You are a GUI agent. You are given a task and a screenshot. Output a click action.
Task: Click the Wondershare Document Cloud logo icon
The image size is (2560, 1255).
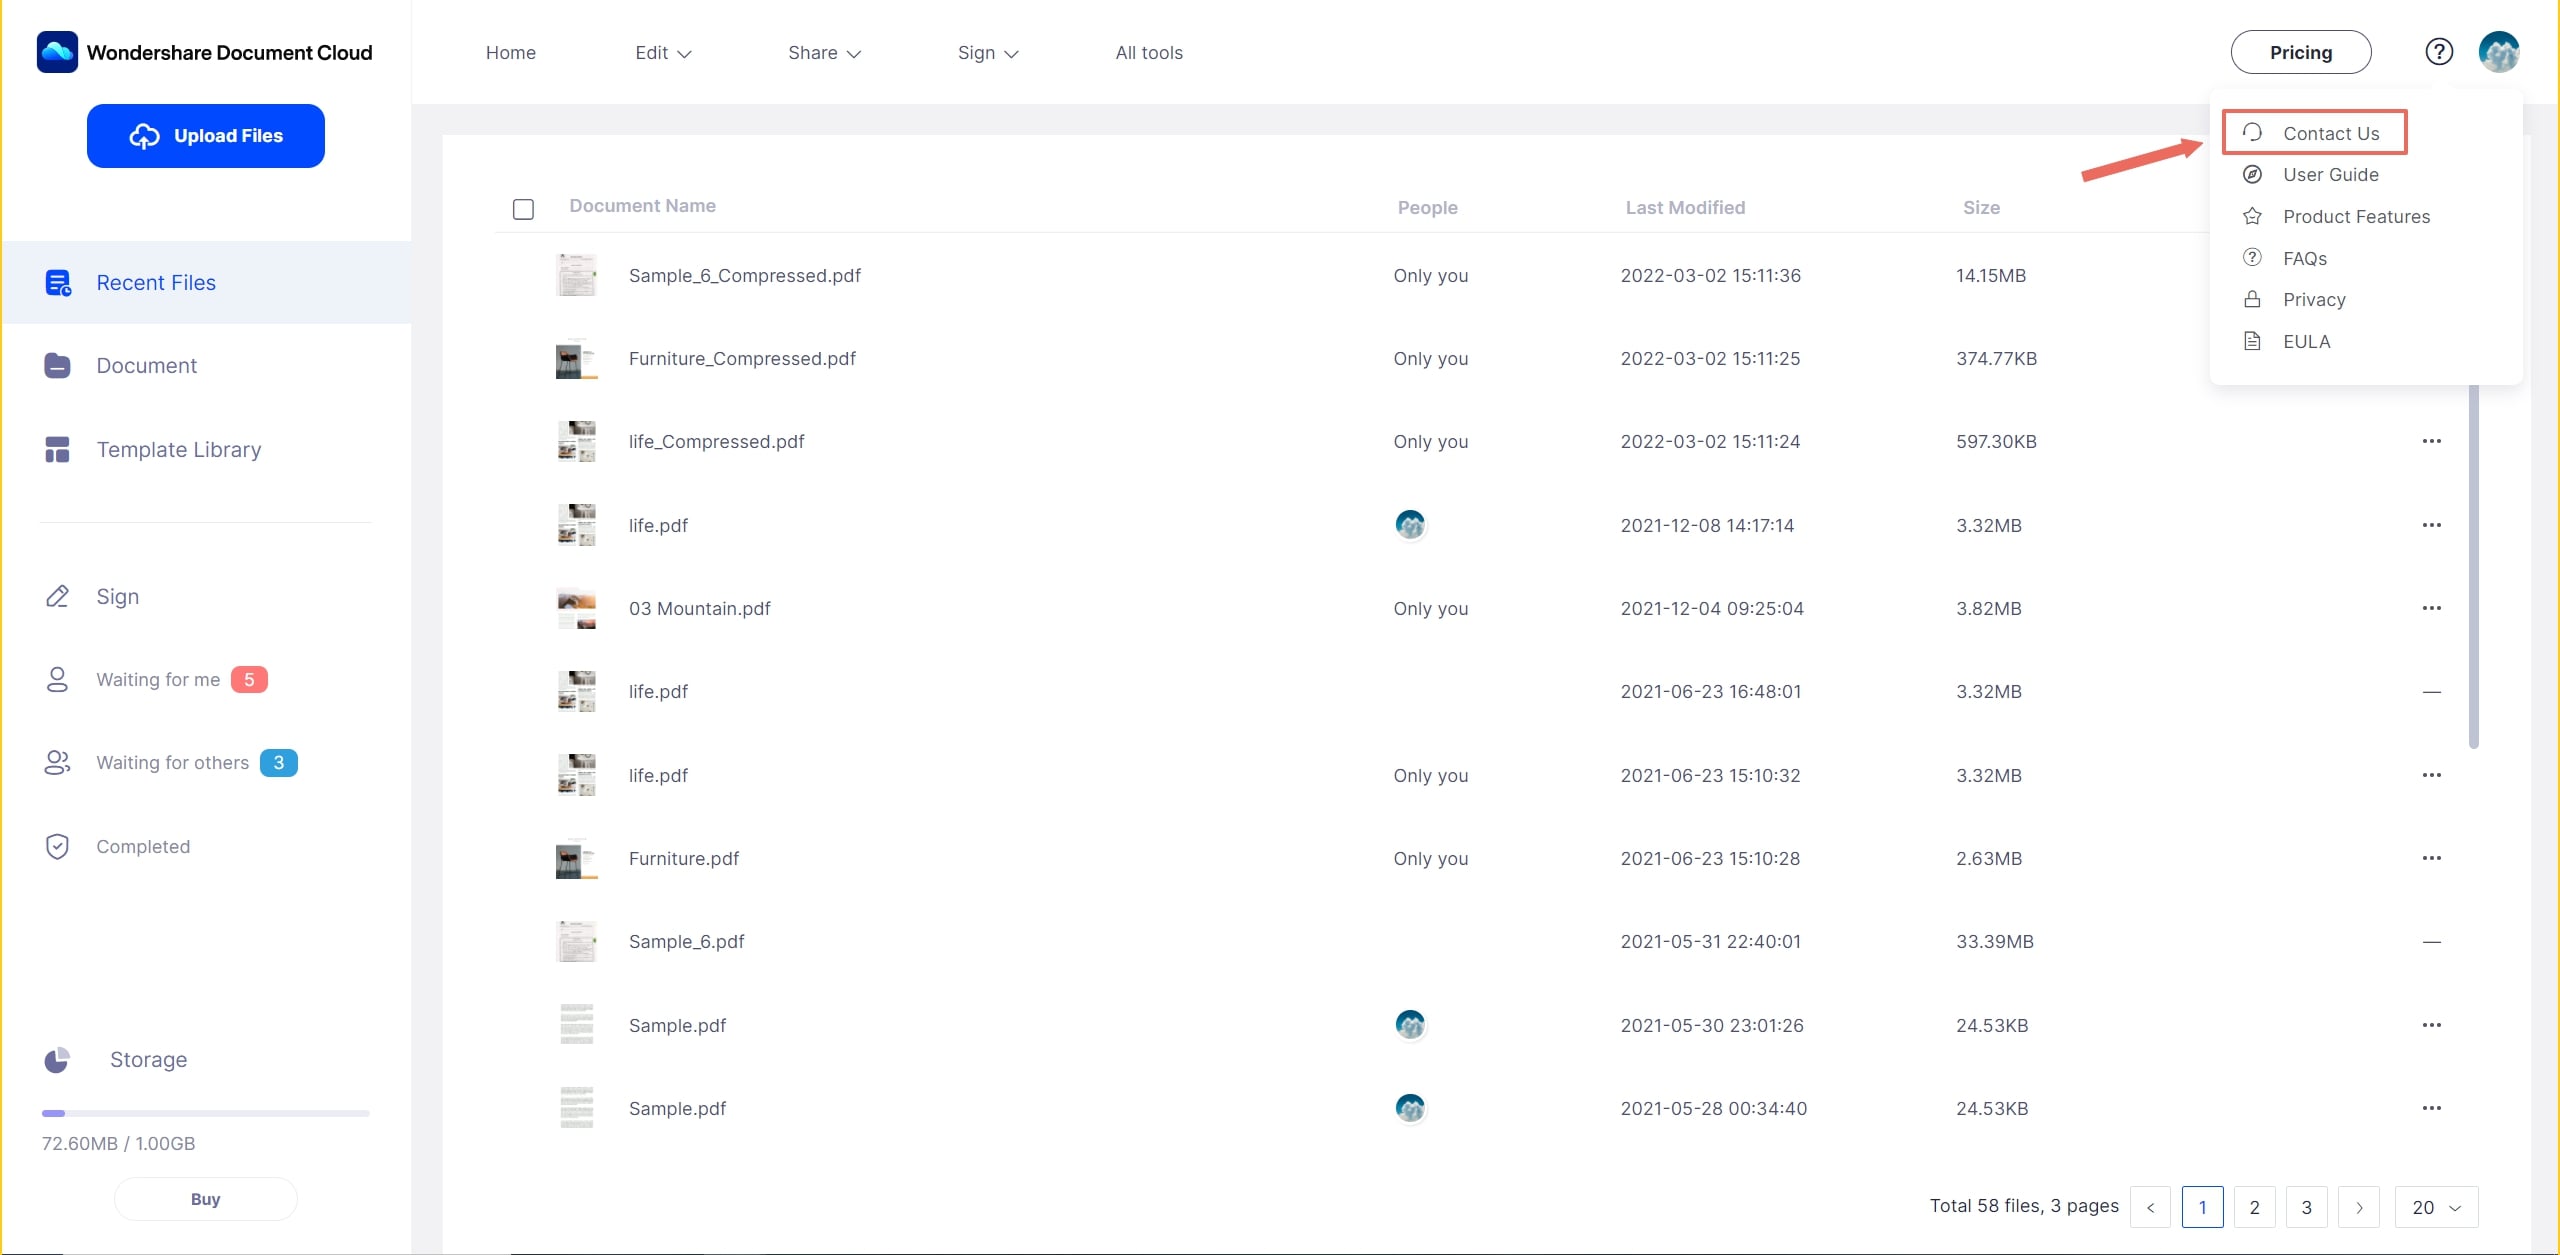coord(57,52)
